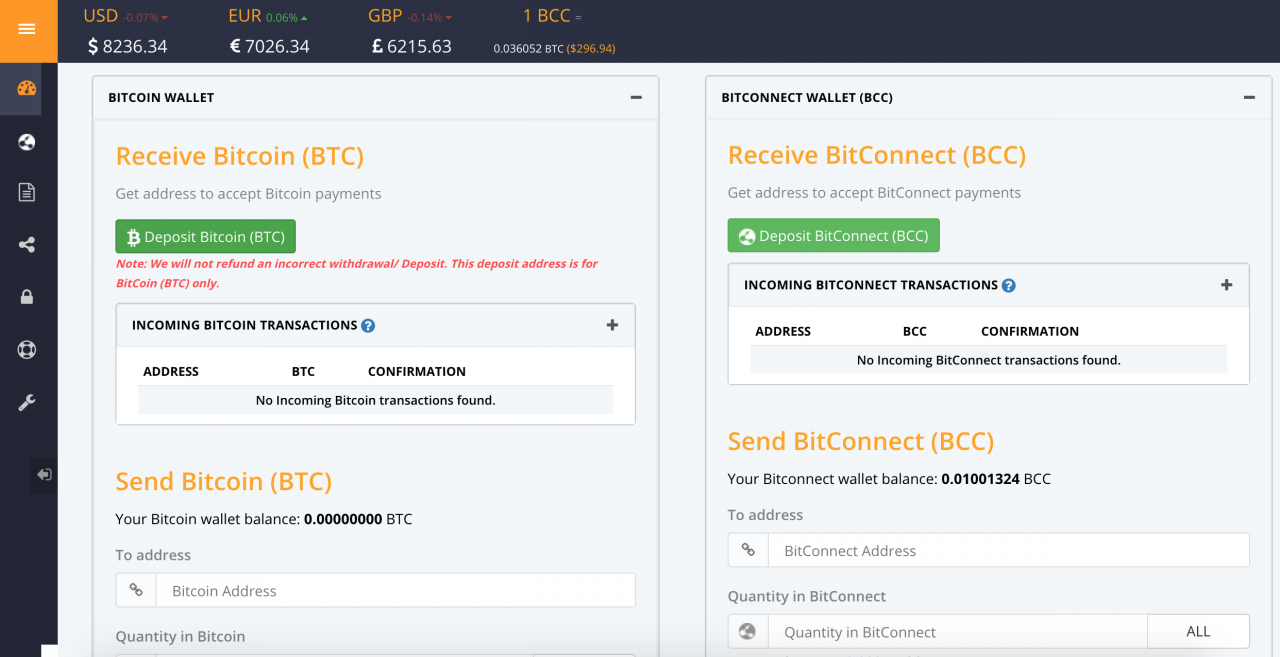Expand Incoming BitConnect Transactions section
Image resolution: width=1280 pixels, height=657 pixels.
pyautogui.click(x=1226, y=284)
